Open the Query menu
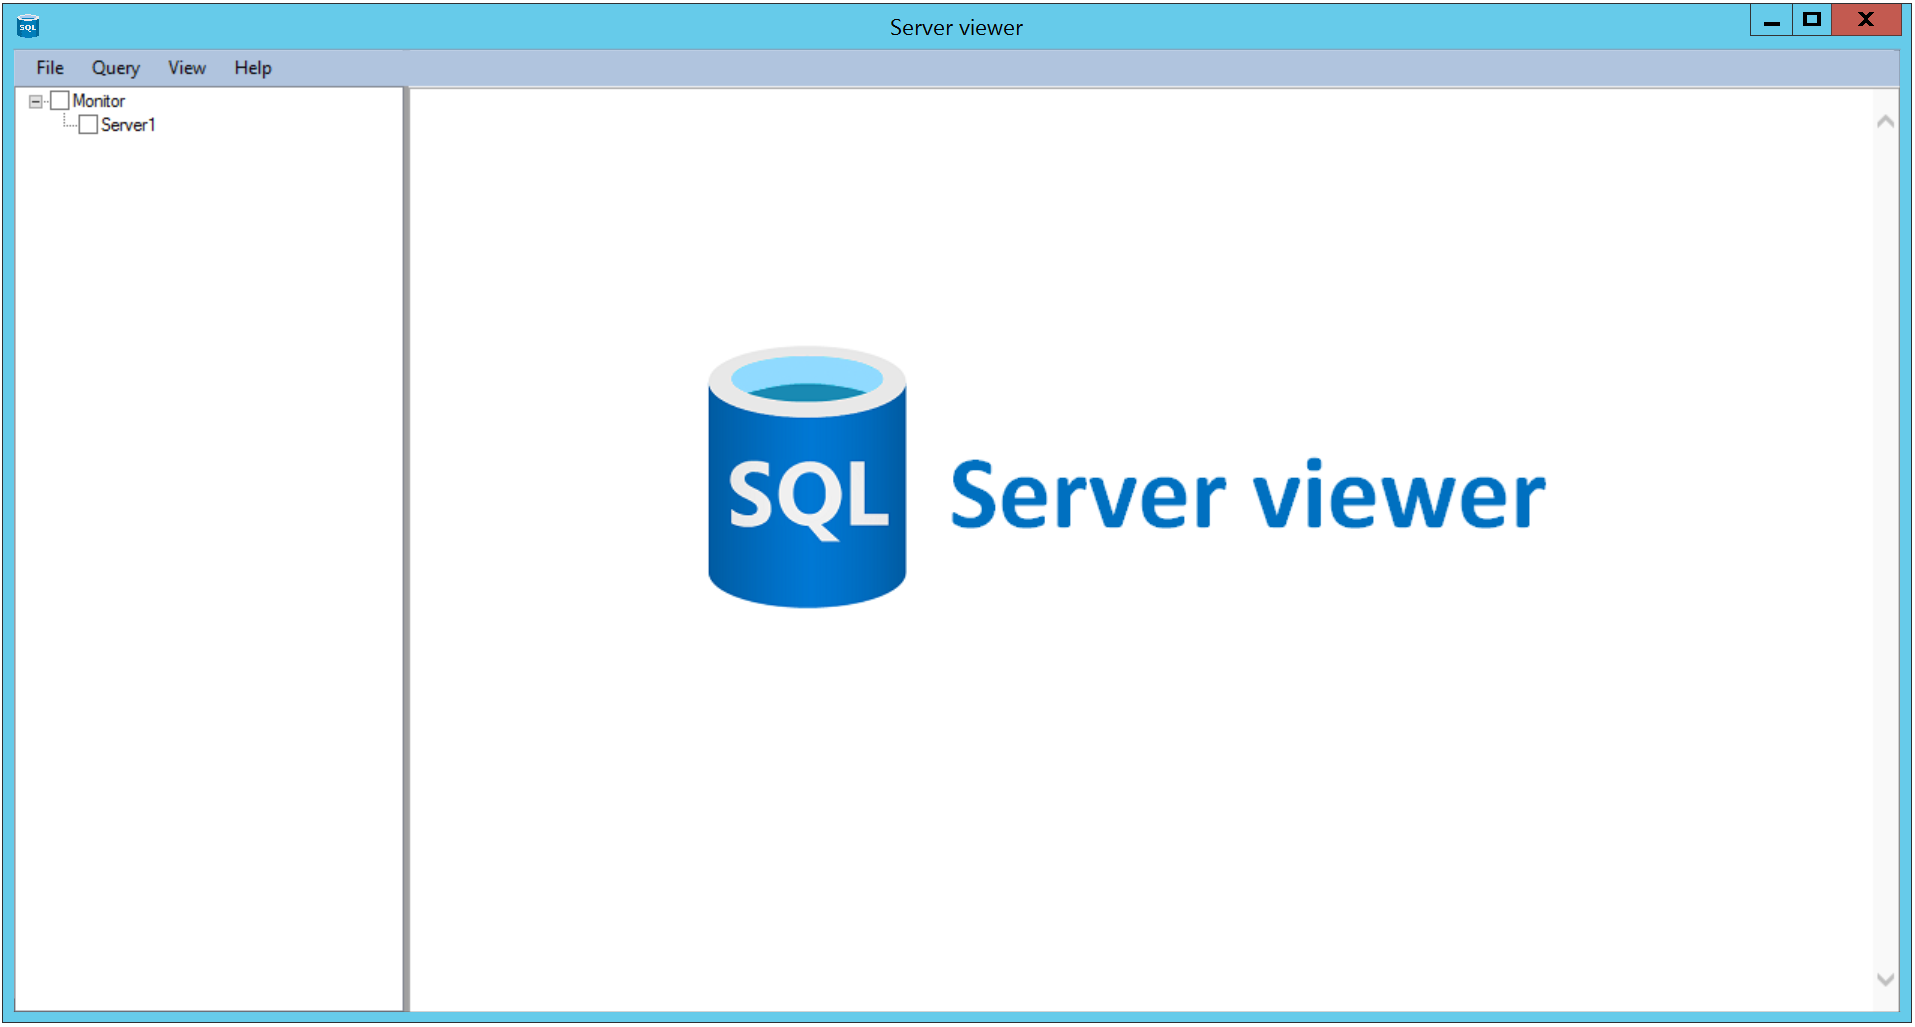Image resolution: width=1915 pixels, height=1027 pixels. point(116,68)
